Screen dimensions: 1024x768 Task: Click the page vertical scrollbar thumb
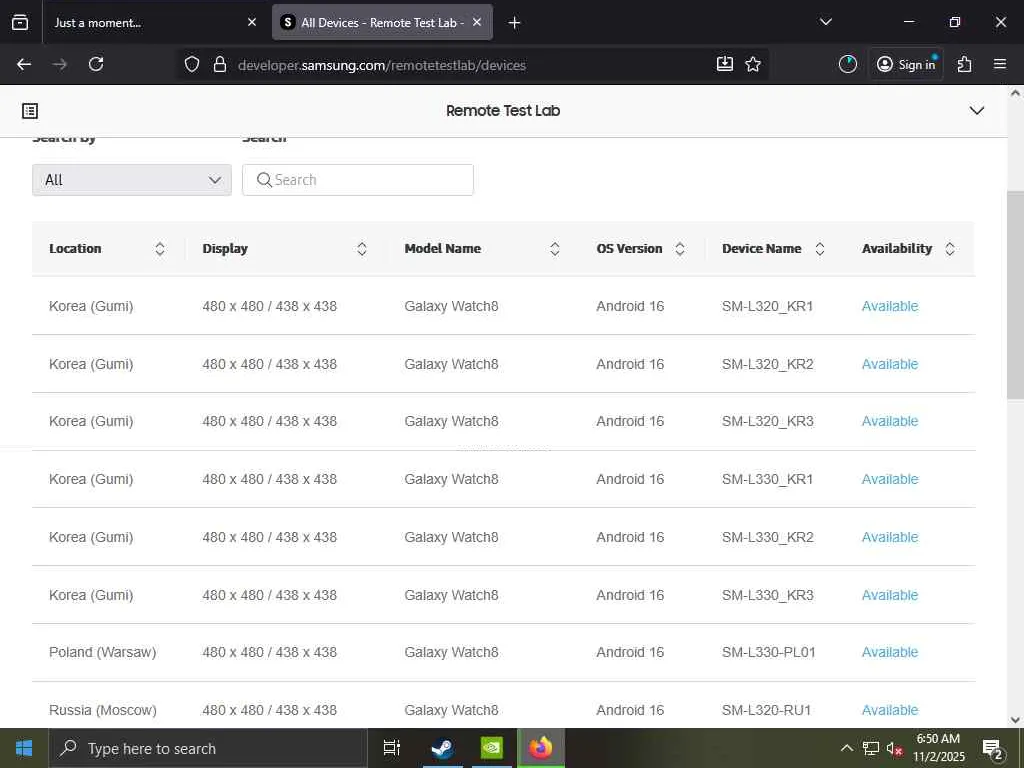pyautogui.click(x=1015, y=295)
